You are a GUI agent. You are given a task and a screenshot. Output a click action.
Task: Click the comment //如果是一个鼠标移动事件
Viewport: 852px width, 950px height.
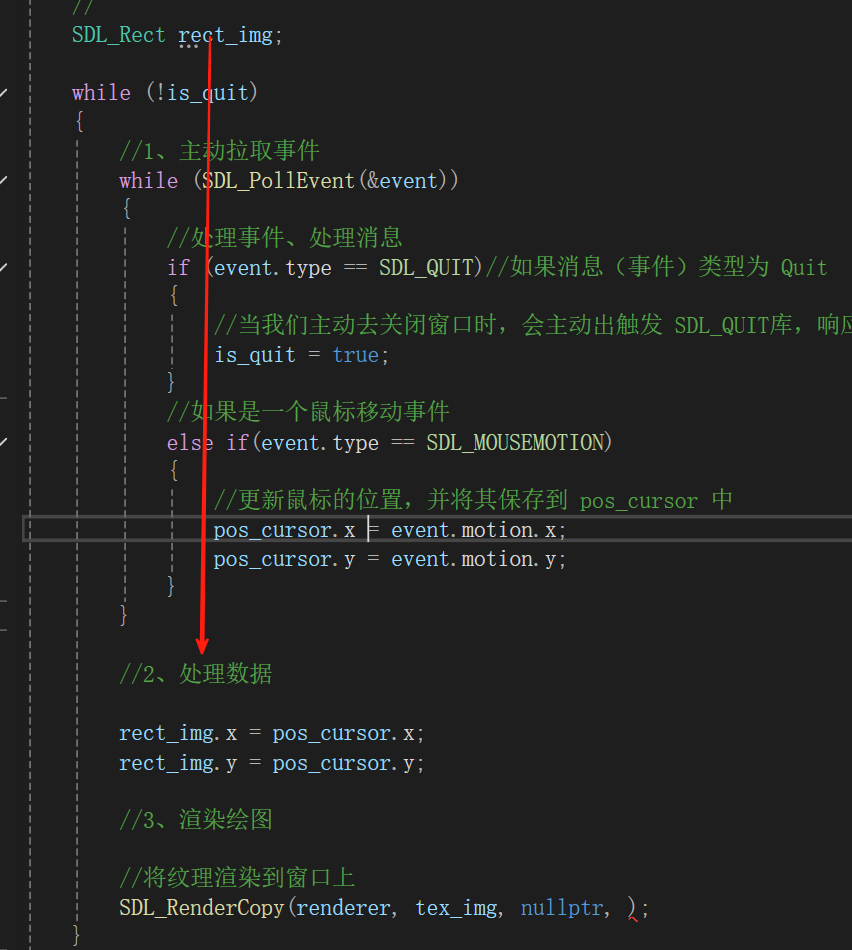click(308, 412)
